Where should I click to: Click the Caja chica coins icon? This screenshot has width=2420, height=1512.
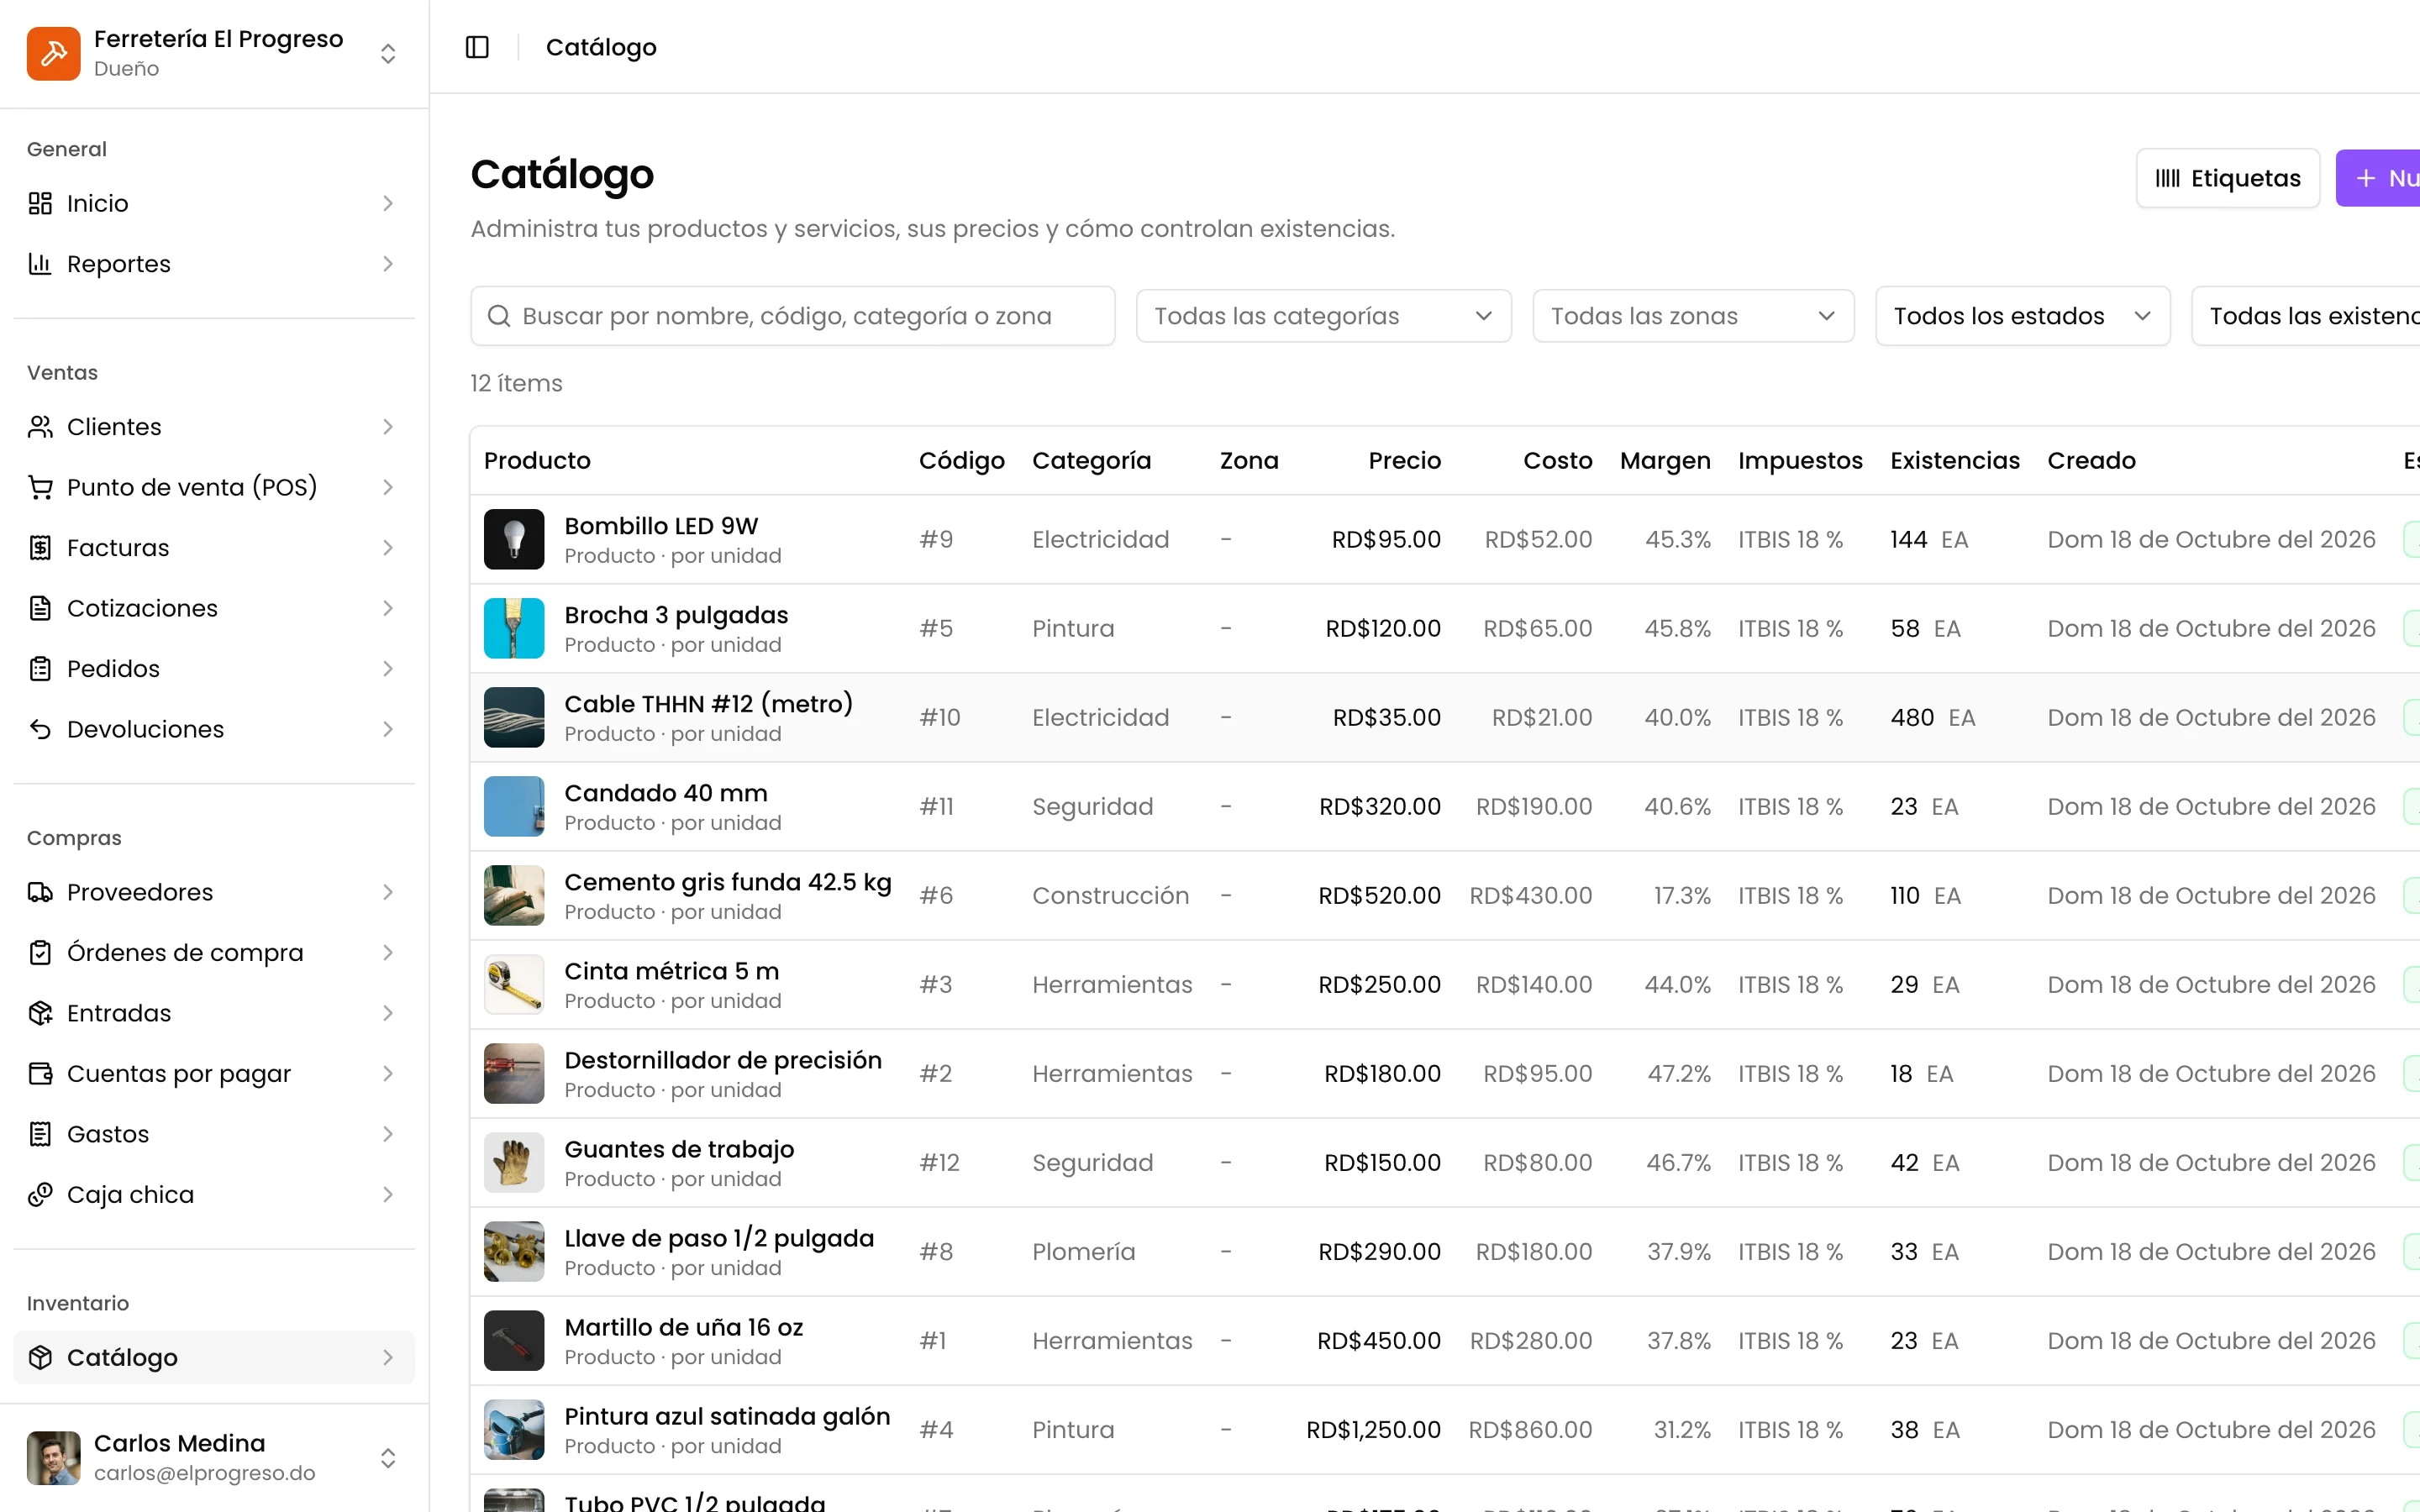click(40, 1195)
